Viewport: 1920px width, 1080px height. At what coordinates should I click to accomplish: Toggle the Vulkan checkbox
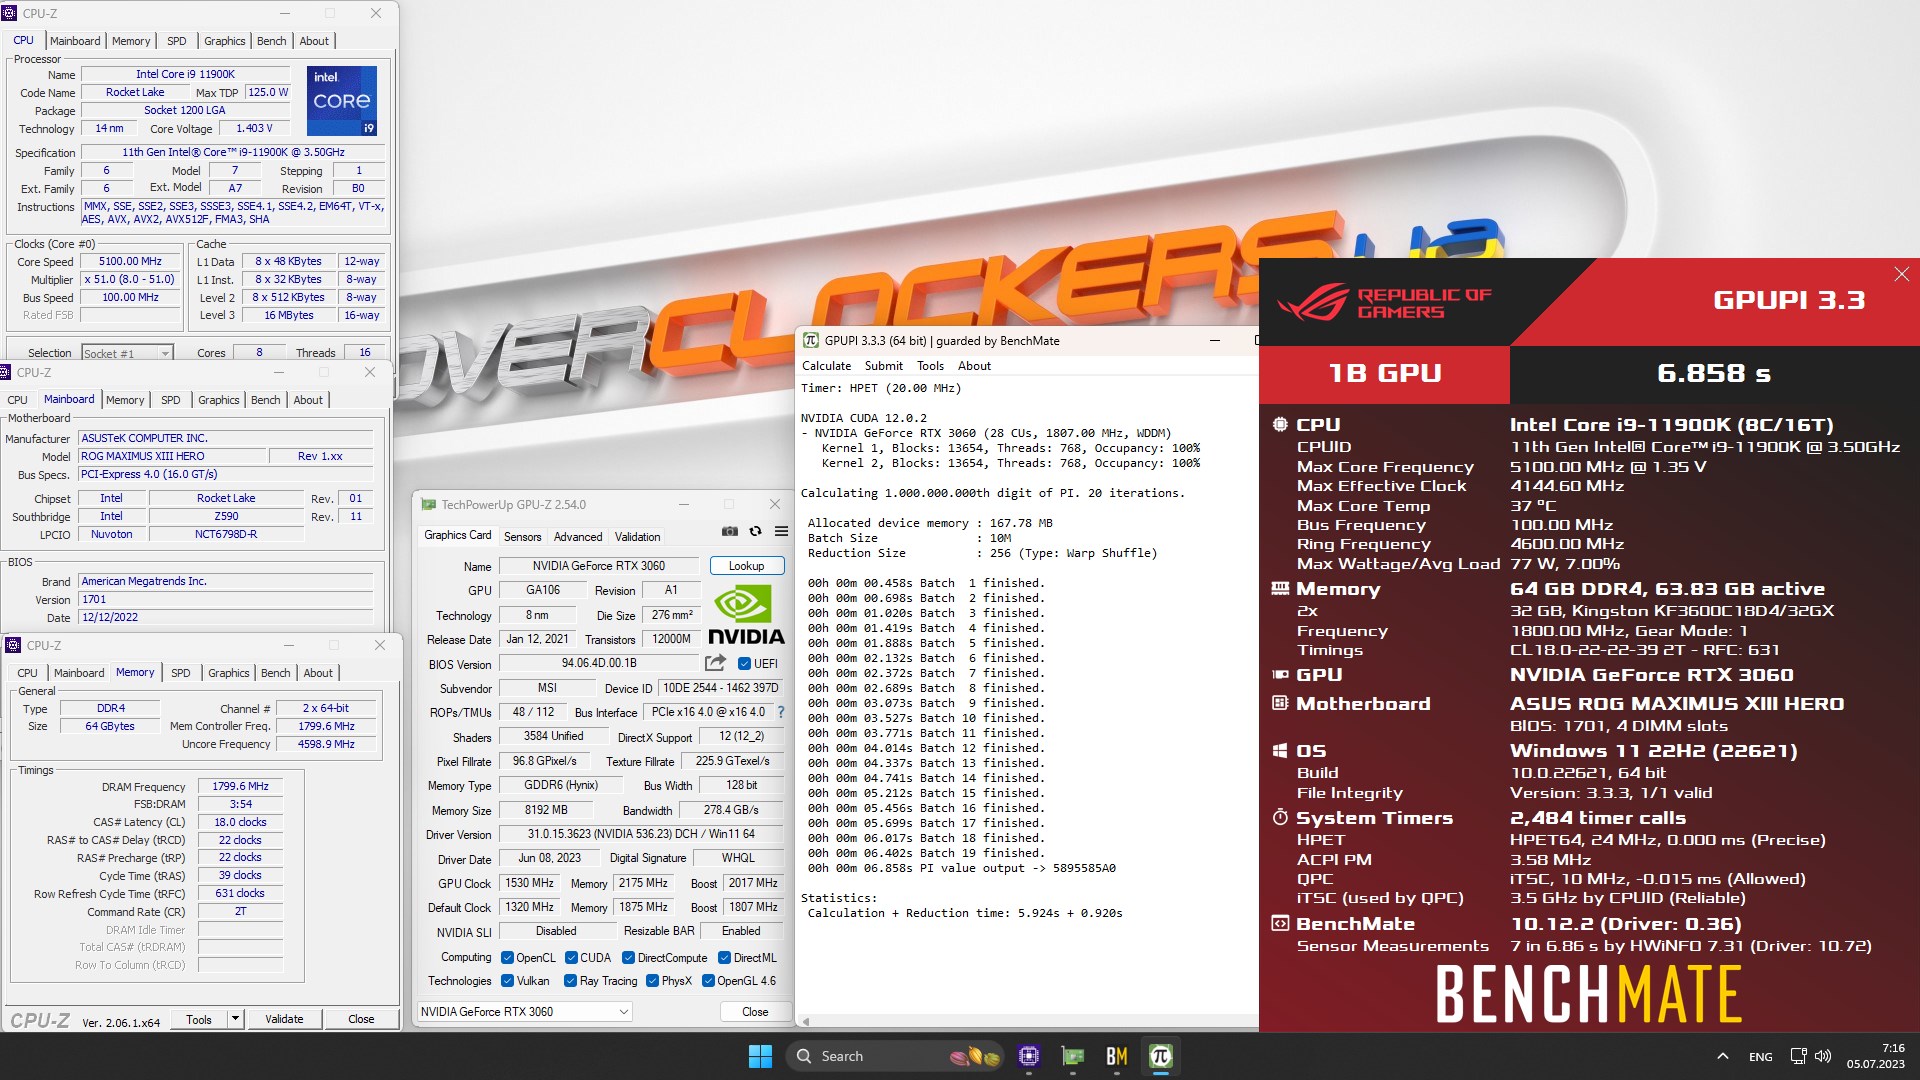pos(507,980)
